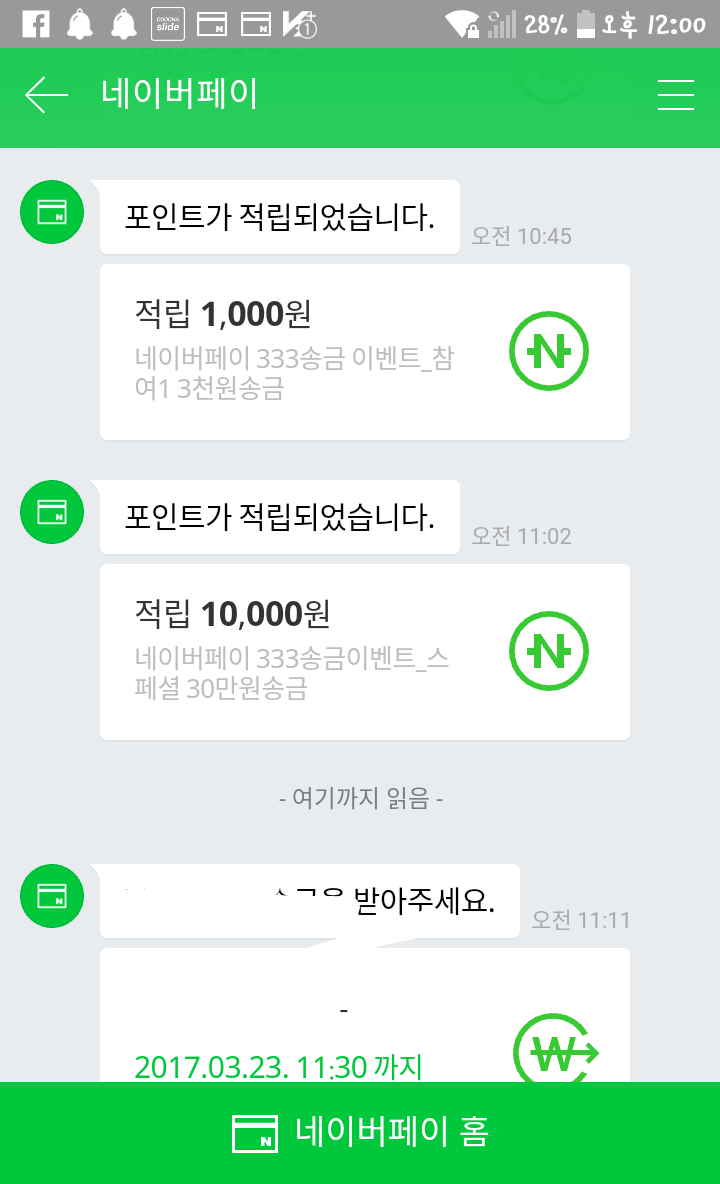
Task: Tap the battery icon in status bar
Action: (x=586, y=24)
